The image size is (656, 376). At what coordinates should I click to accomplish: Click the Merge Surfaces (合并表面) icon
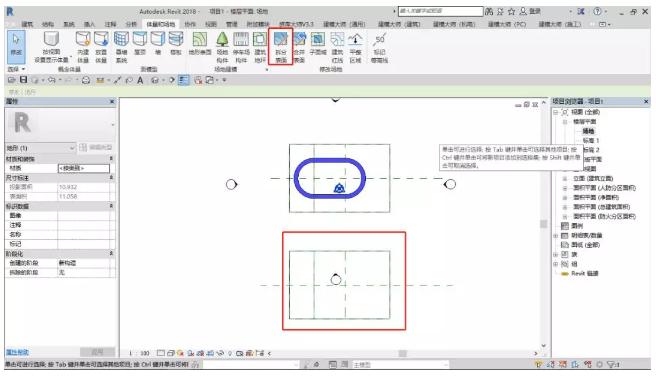299,47
